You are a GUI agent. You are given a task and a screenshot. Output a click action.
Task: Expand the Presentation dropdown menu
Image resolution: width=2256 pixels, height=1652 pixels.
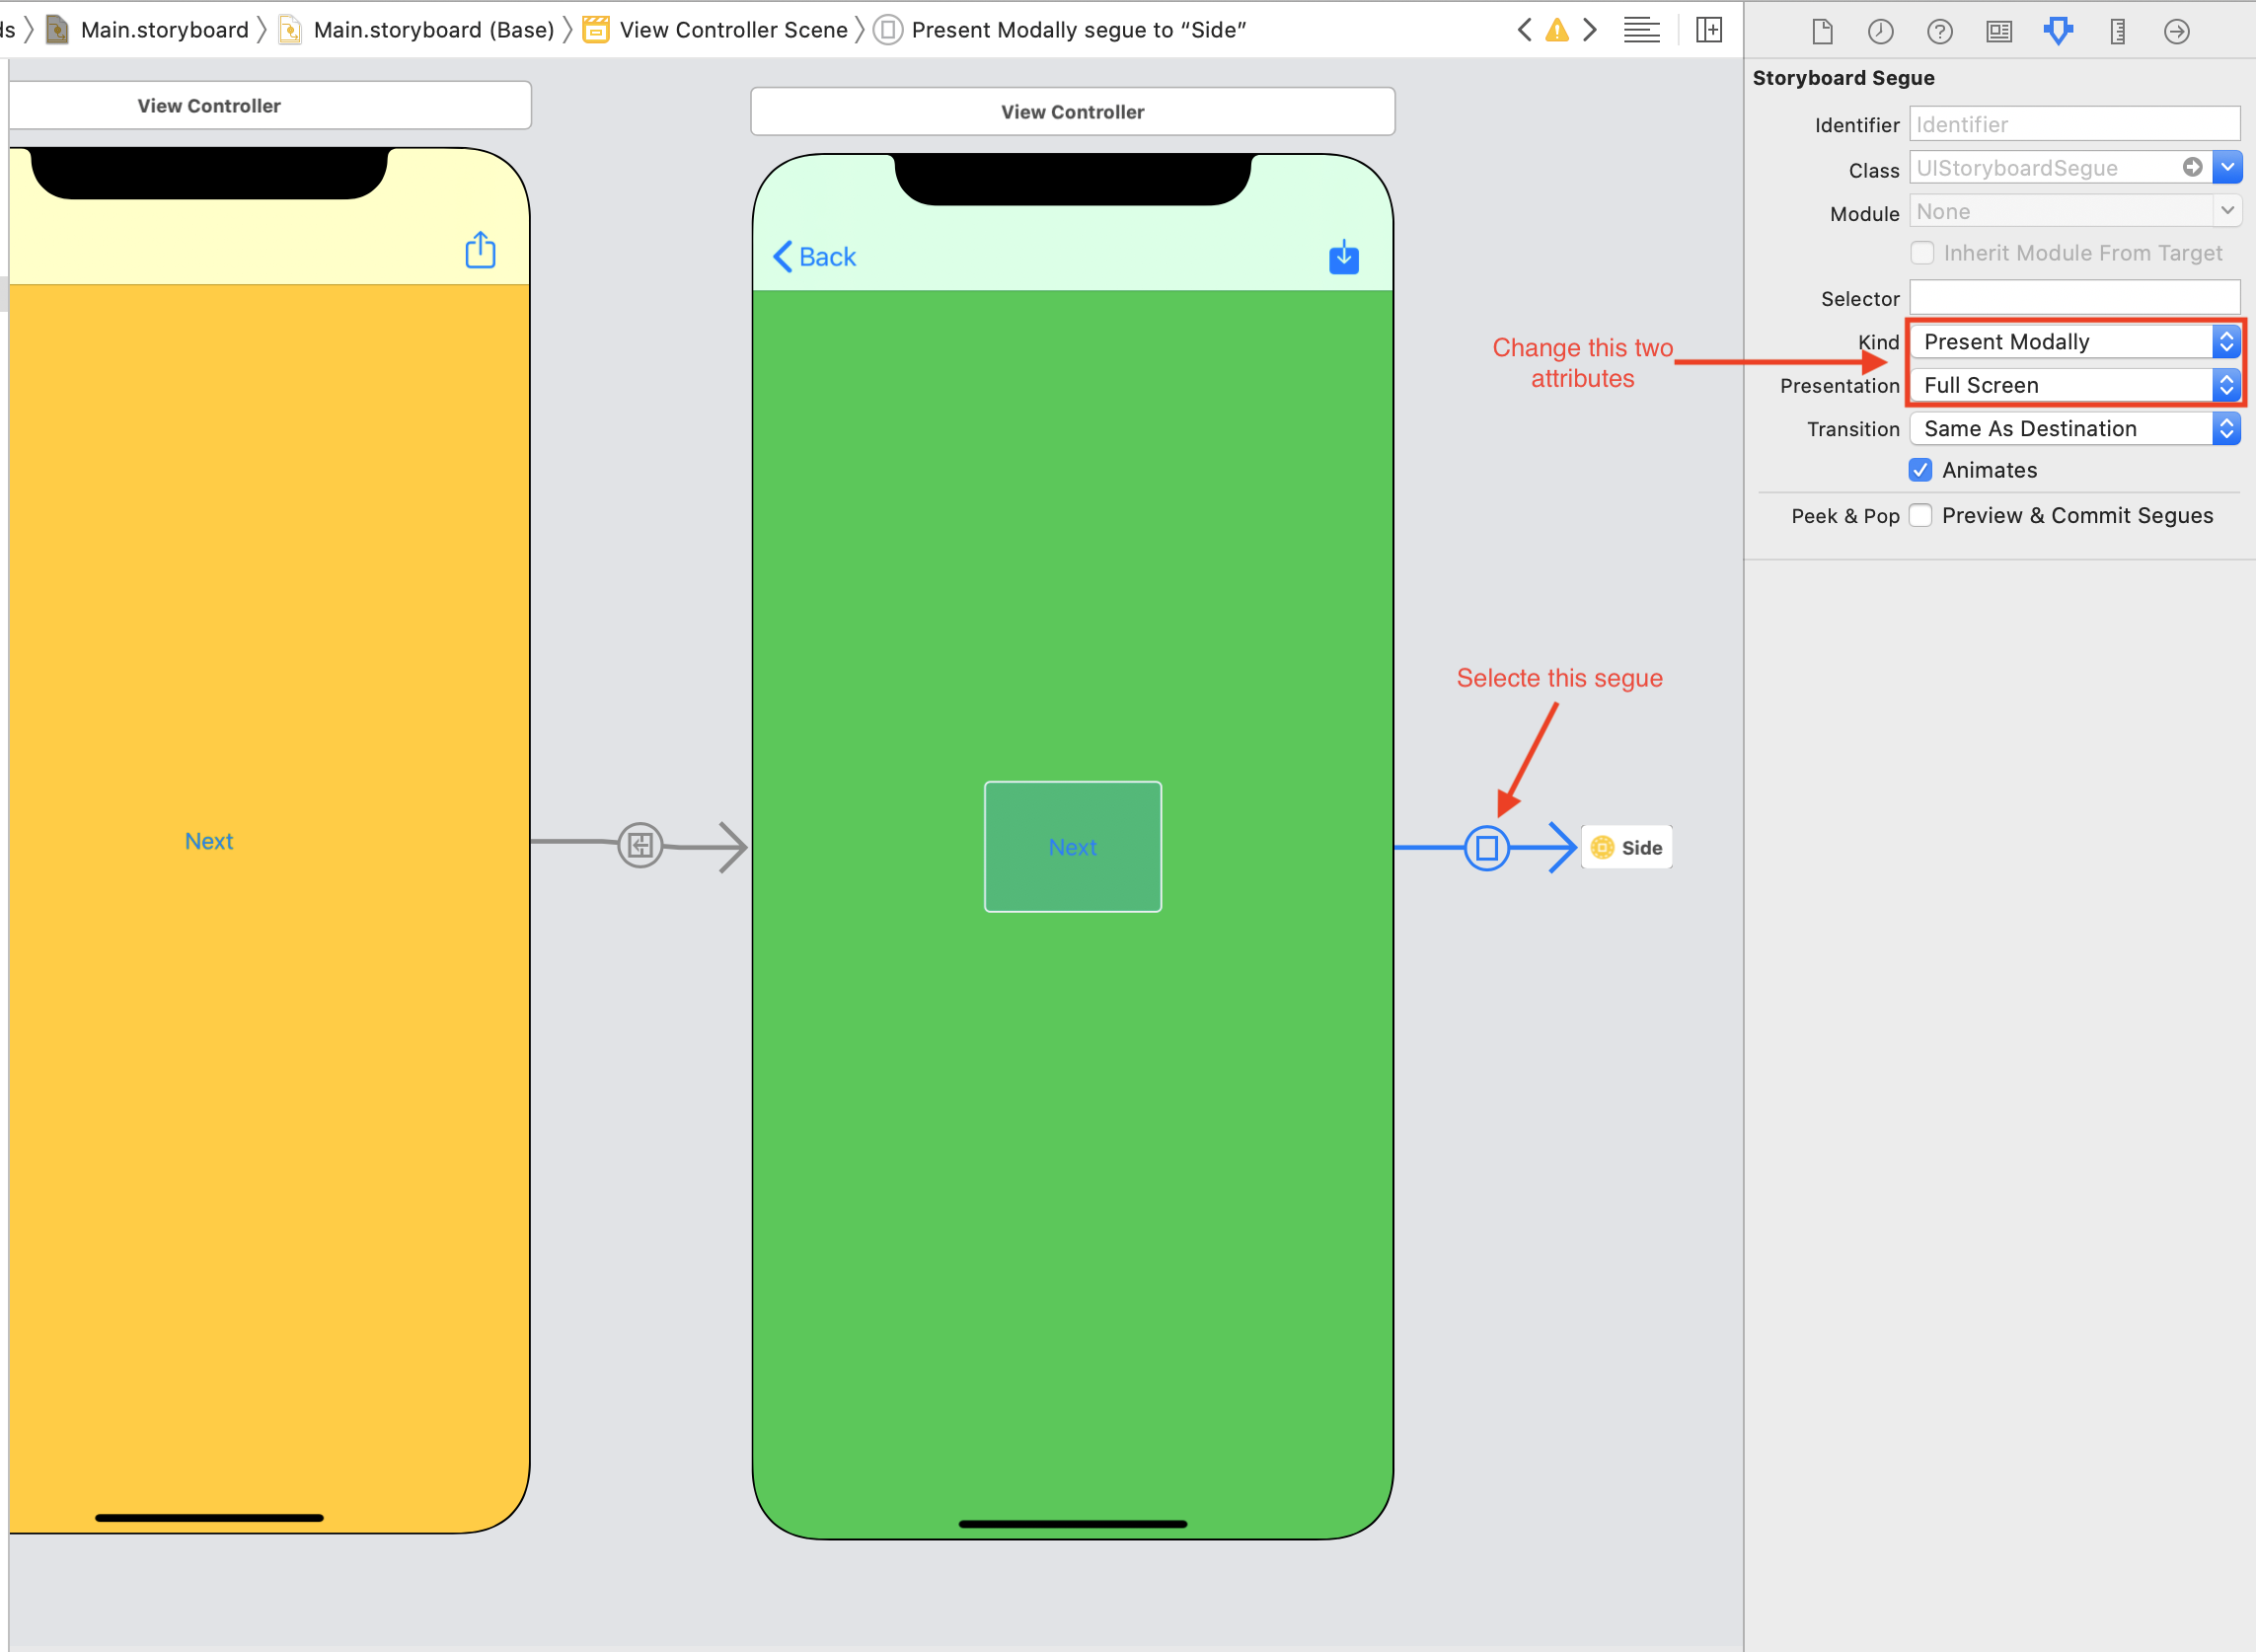[2224, 384]
